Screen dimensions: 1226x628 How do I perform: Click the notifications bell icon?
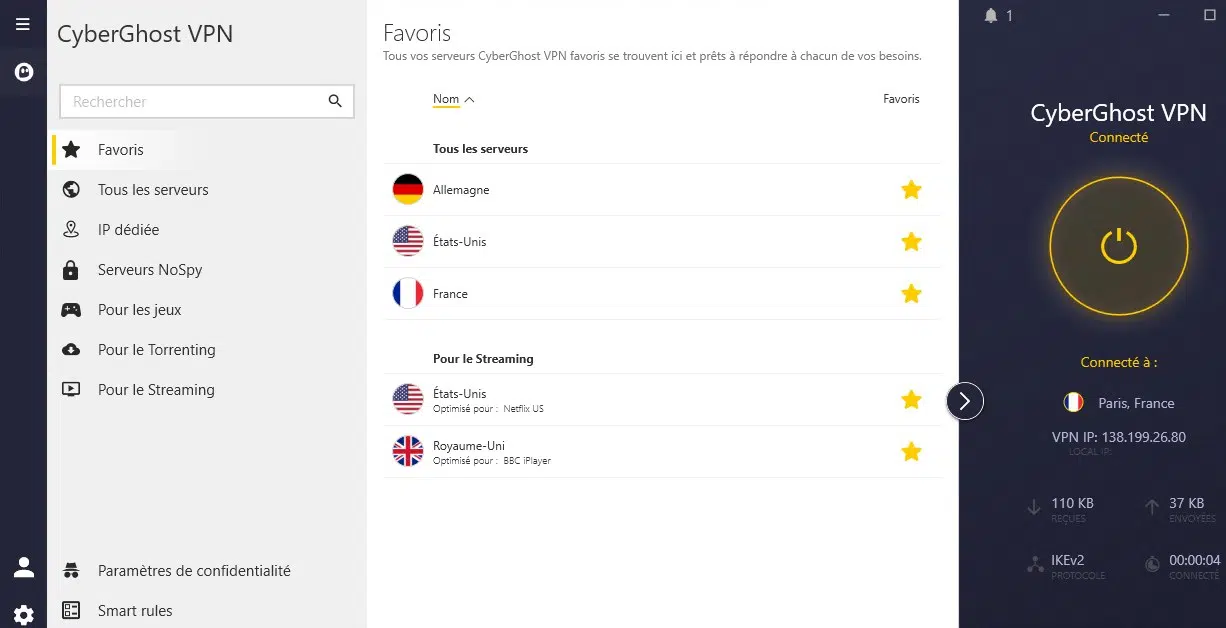991,16
